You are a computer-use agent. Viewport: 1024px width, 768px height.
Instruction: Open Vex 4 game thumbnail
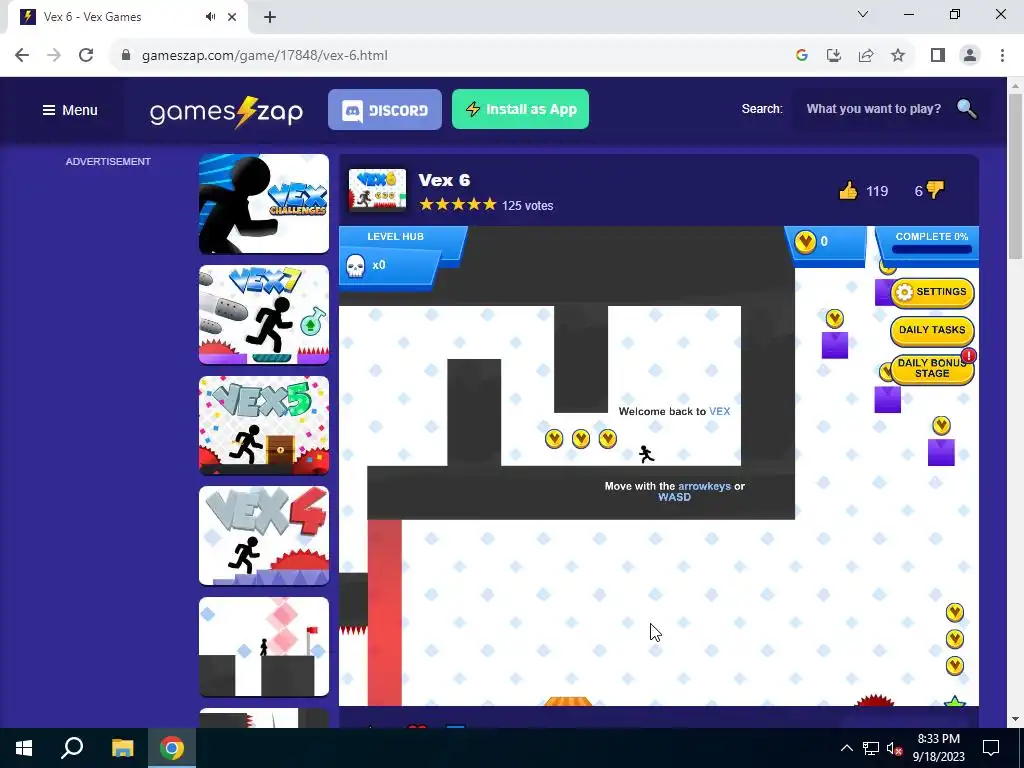pos(264,536)
